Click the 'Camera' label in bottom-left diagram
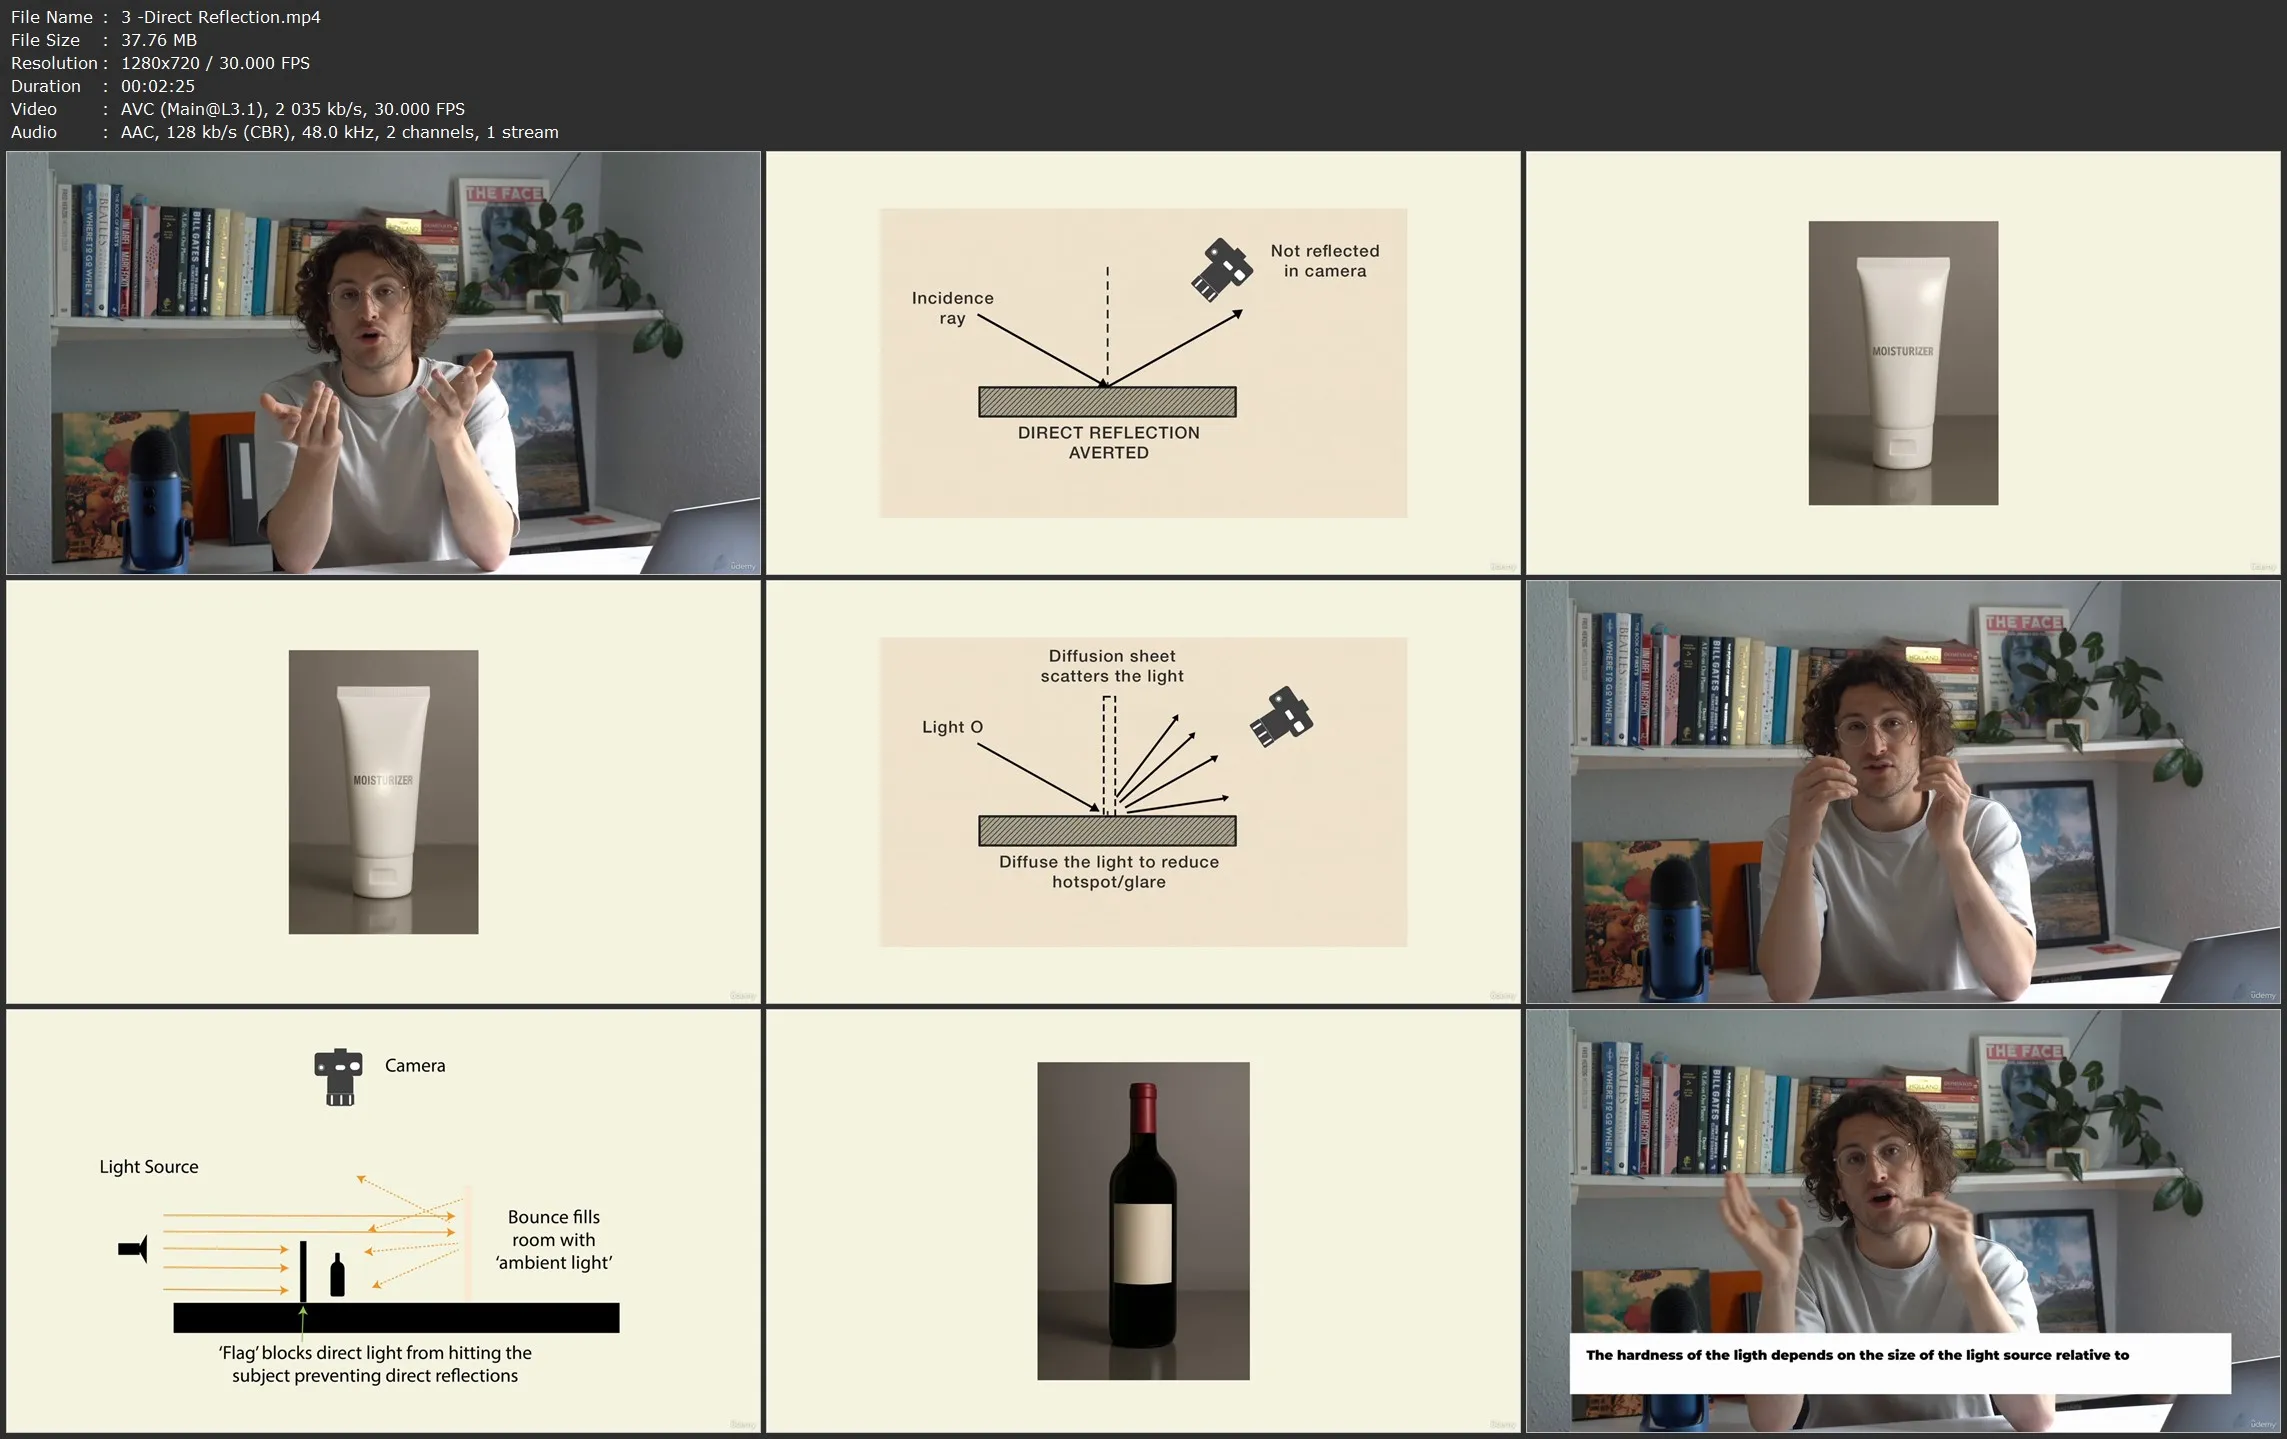Image resolution: width=2287 pixels, height=1439 pixels. click(415, 1066)
